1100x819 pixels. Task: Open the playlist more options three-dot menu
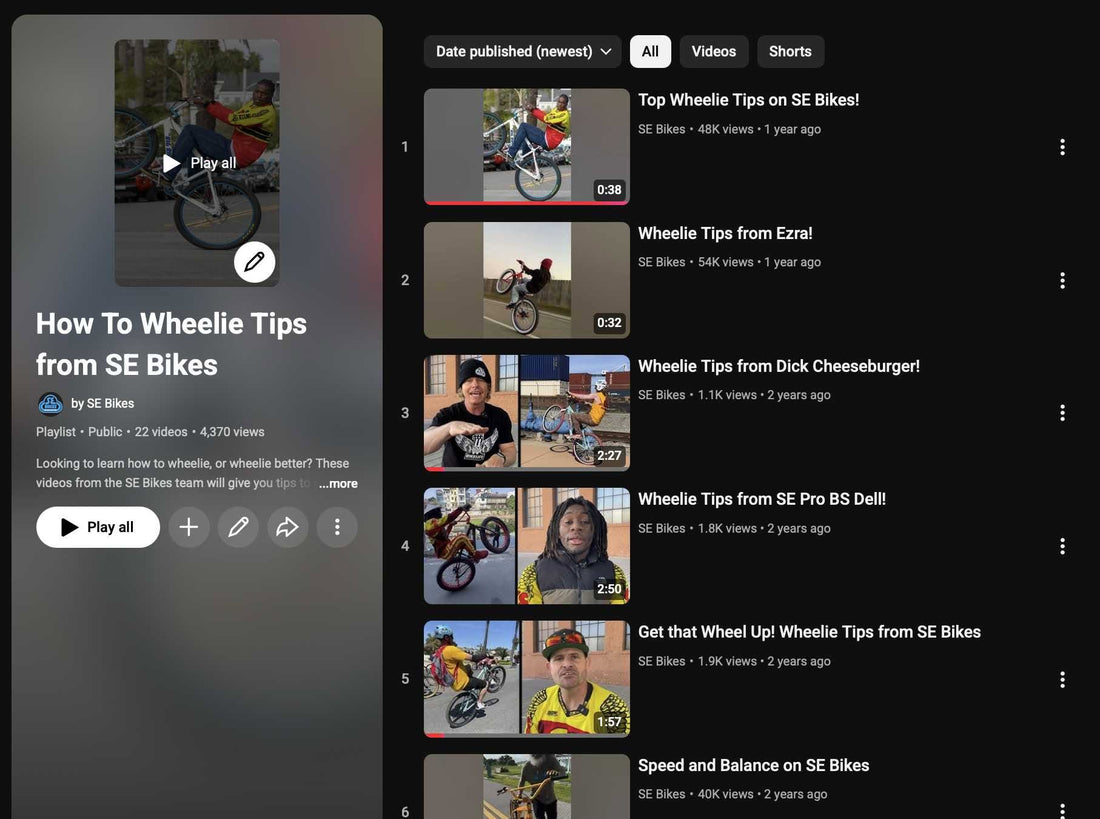coord(337,527)
